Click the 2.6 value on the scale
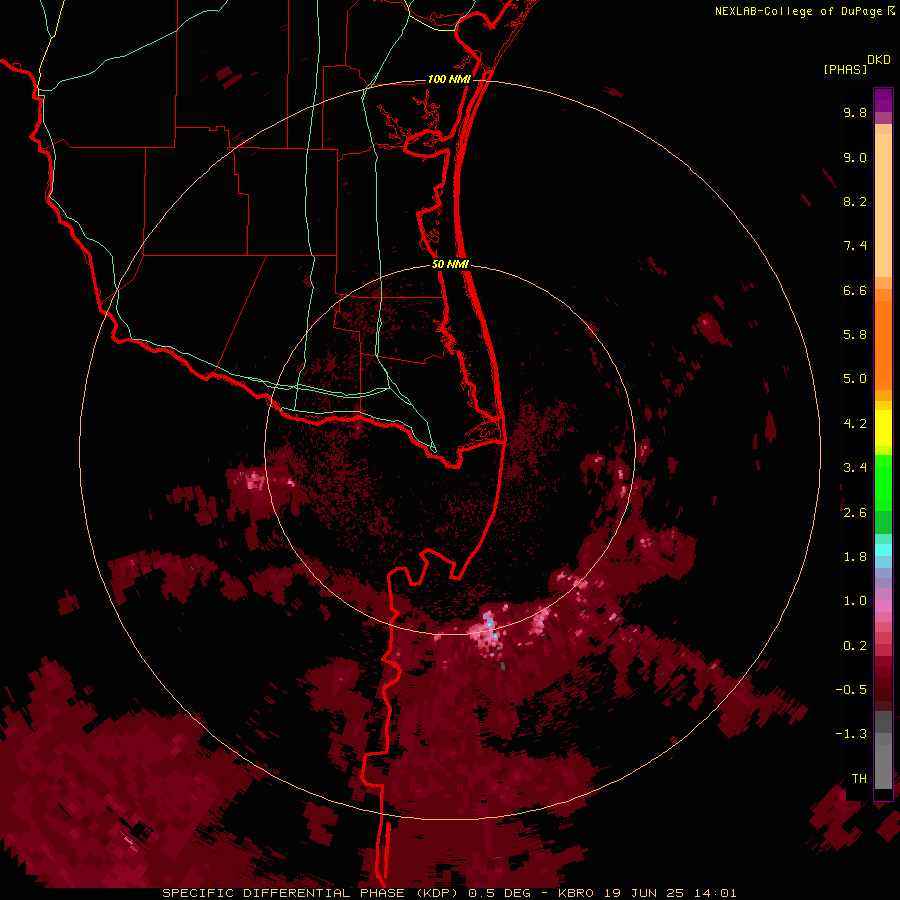The height and width of the screenshot is (900, 900). point(855,513)
